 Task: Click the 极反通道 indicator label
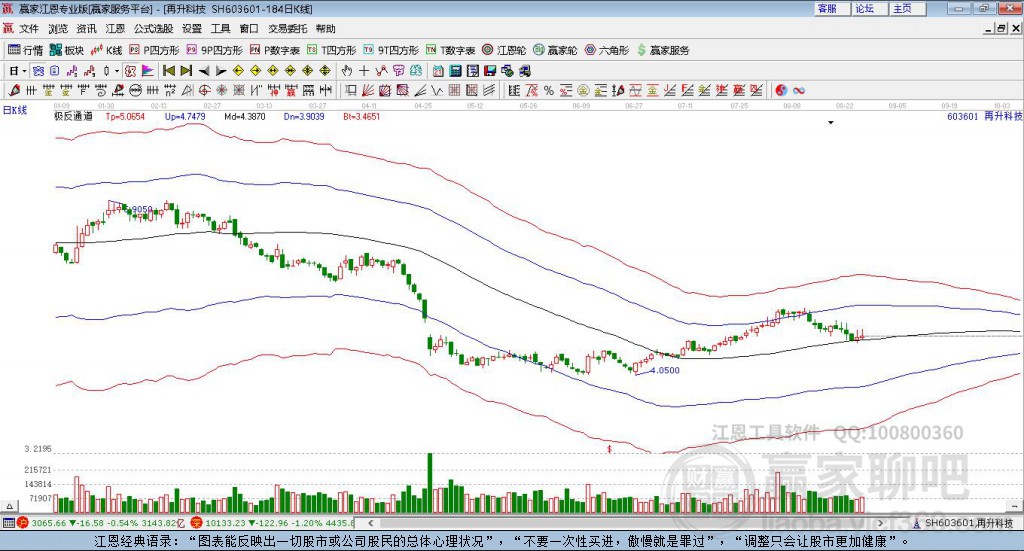[x=73, y=116]
